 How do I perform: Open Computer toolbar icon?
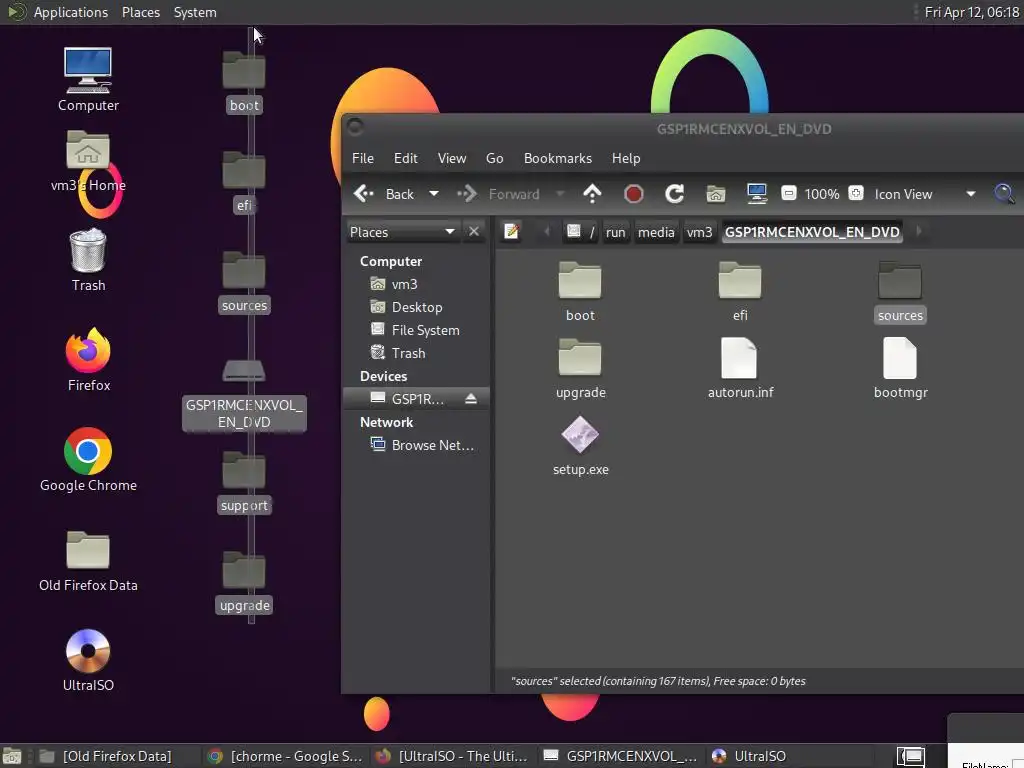click(757, 193)
